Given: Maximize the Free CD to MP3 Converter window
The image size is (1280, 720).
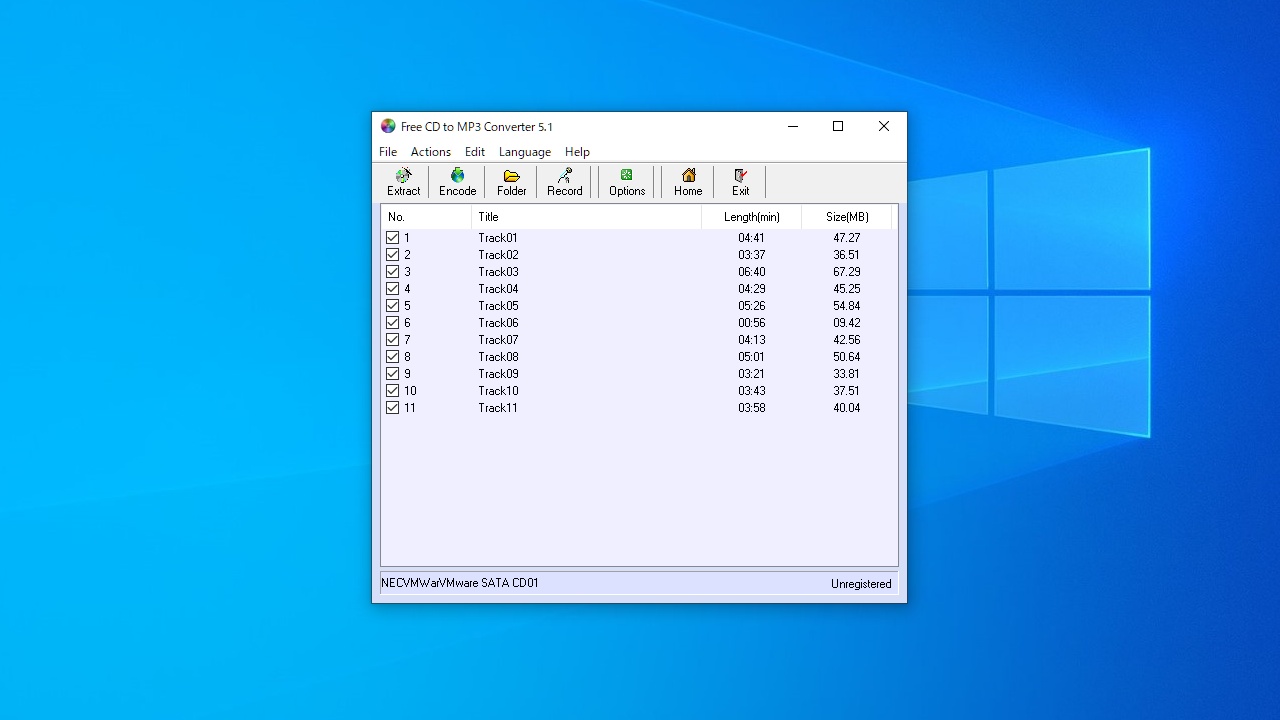Looking at the screenshot, I should (838, 126).
